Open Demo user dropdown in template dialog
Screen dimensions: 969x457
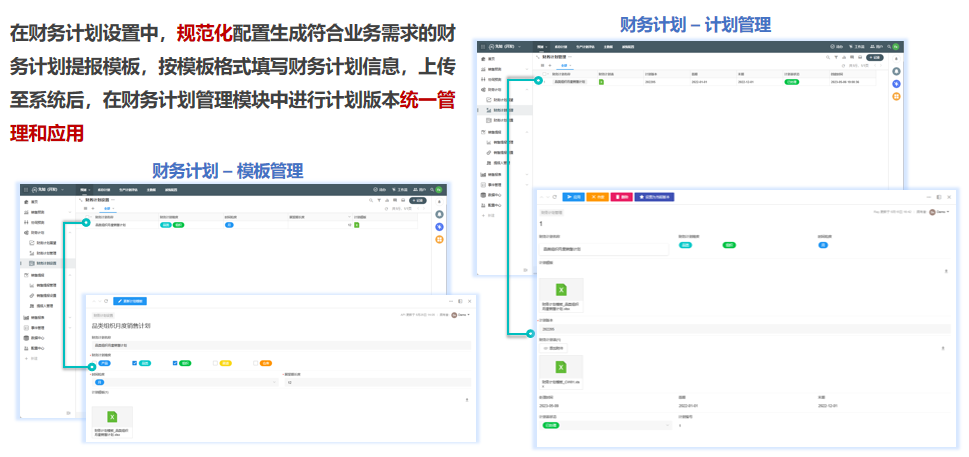point(460,315)
